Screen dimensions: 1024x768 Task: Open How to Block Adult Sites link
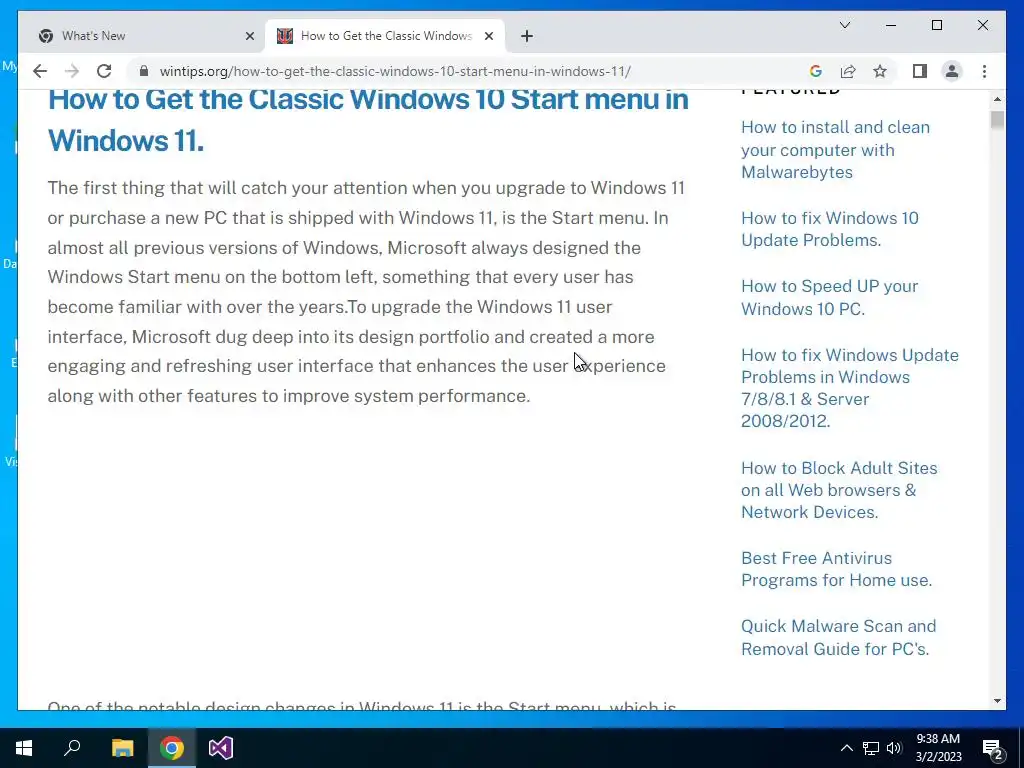pyautogui.click(x=839, y=490)
